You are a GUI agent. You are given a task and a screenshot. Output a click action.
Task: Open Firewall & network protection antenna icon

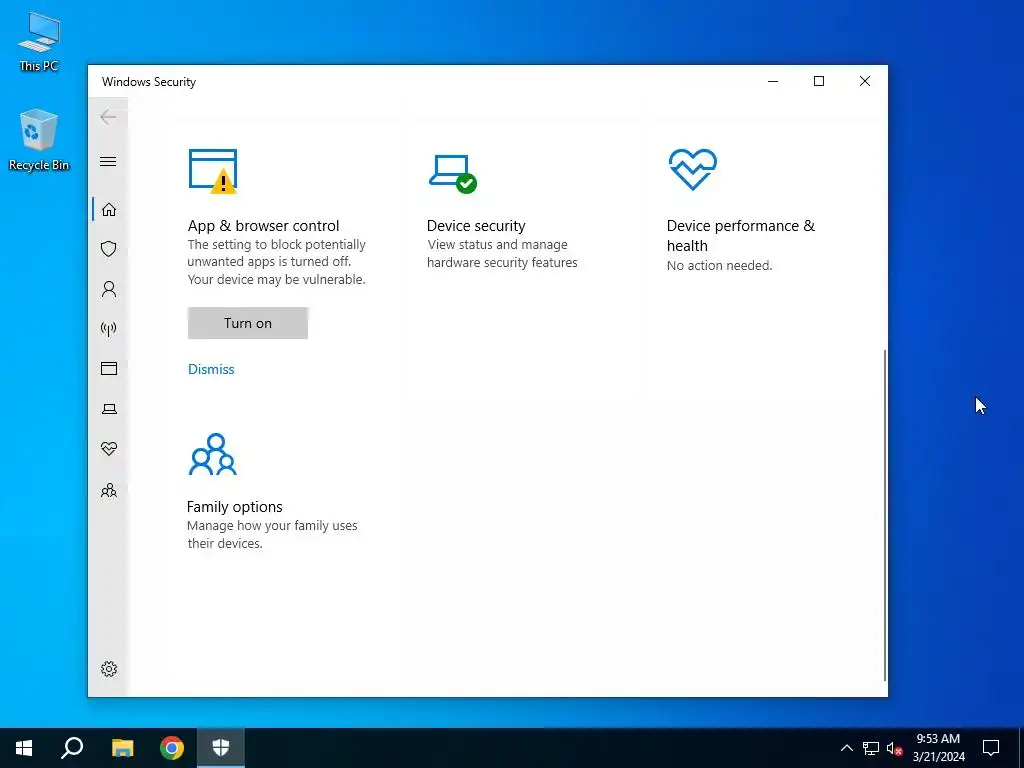pyautogui.click(x=108, y=328)
